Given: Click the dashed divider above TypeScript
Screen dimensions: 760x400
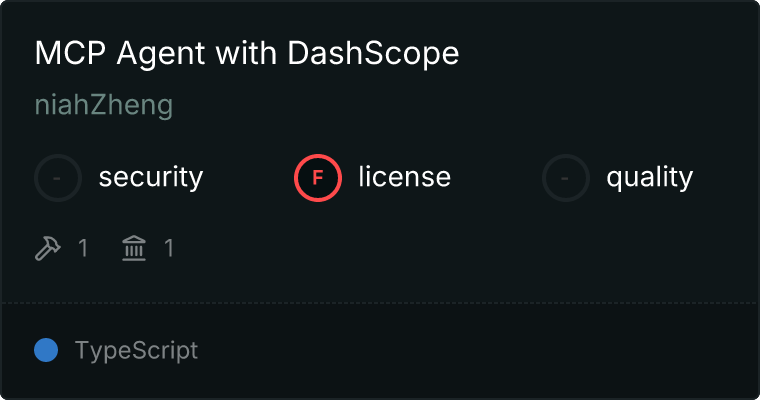Looking at the screenshot, I should (380, 302).
